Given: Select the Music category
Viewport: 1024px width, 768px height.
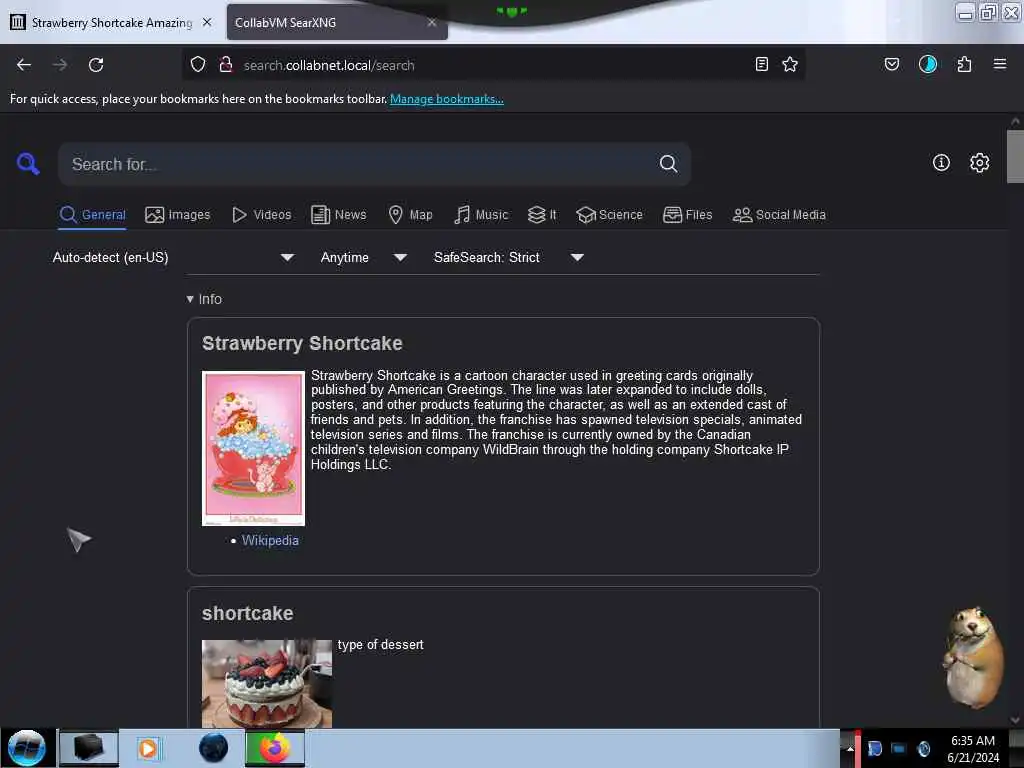Looking at the screenshot, I should click(x=481, y=214).
